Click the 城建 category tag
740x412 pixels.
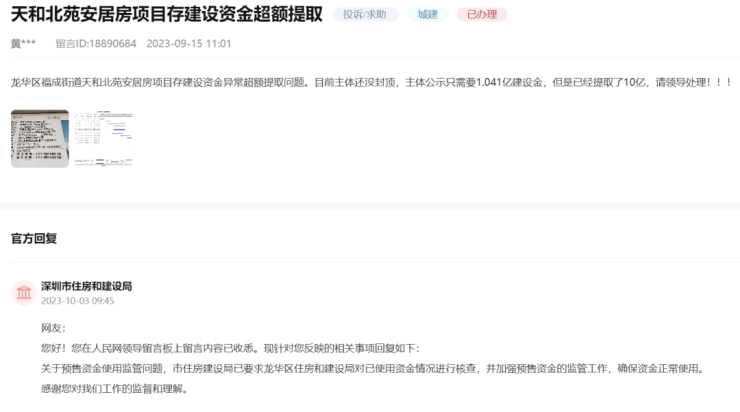coord(428,15)
